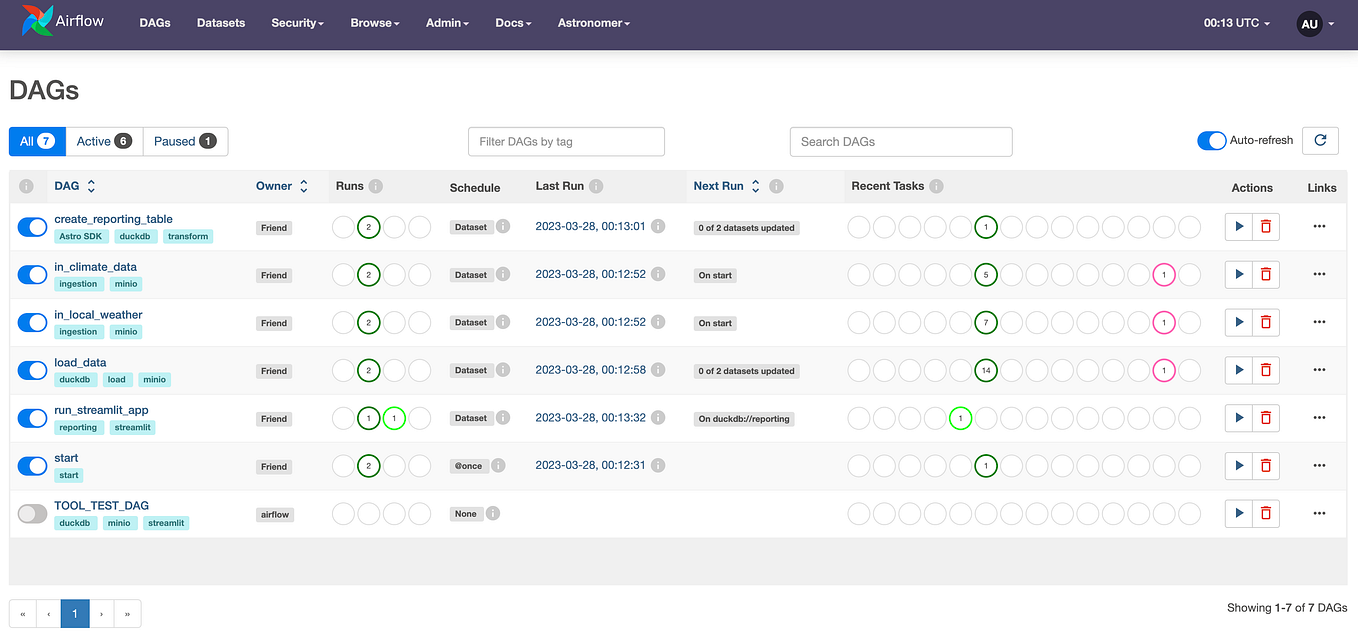Filter DAGs by the ingestion tag
1358x642 pixels.
click(78, 284)
